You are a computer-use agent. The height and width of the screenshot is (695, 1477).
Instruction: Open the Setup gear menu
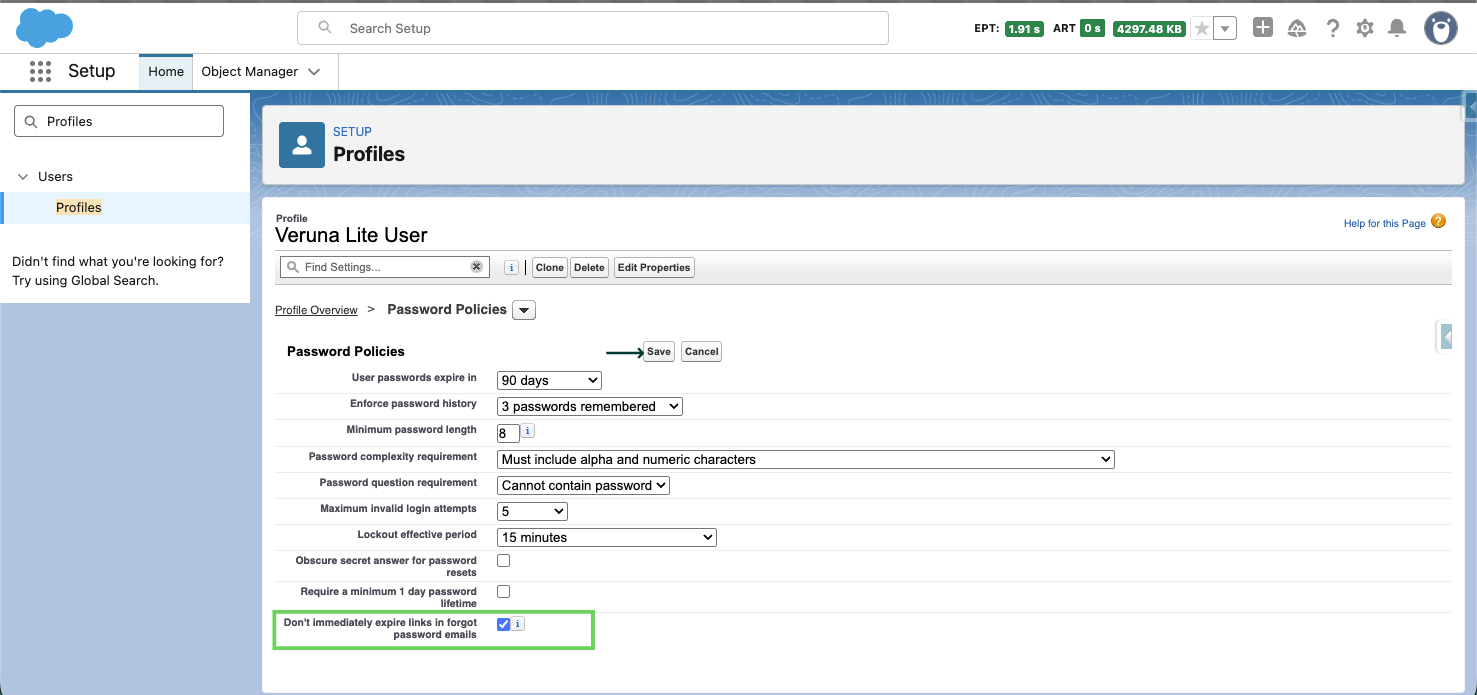(1365, 28)
